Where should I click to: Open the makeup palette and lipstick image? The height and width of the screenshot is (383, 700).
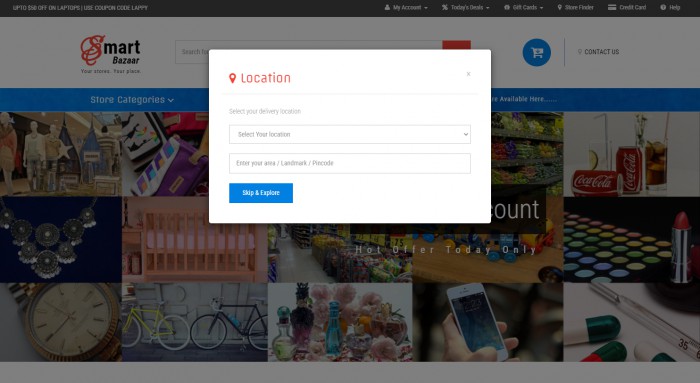tap(632, 240)
